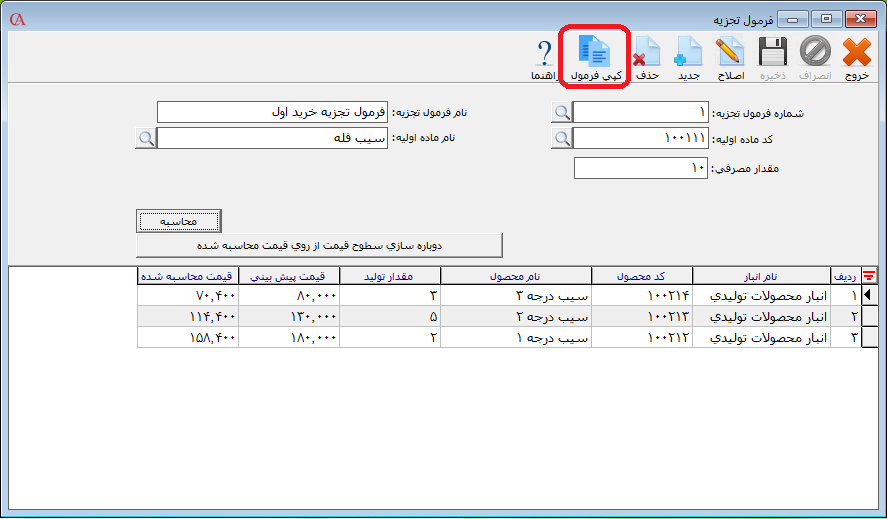Viewport: 887px width, 519px height.
Task: Click search magnifier beside formula number field
Action: 562,112
